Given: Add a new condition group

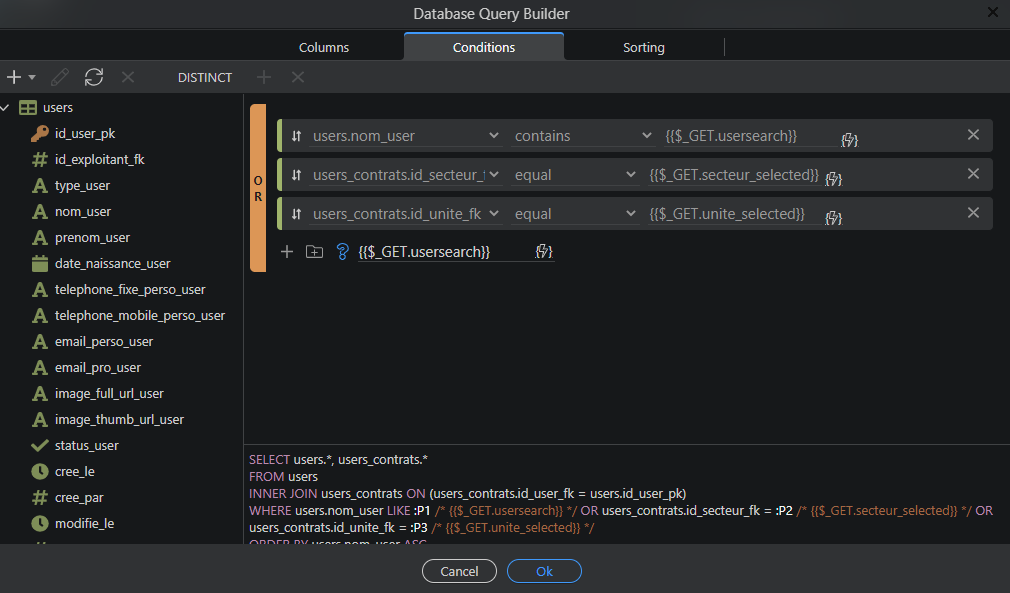Looking at the screenshot, I should click(314, 252).
